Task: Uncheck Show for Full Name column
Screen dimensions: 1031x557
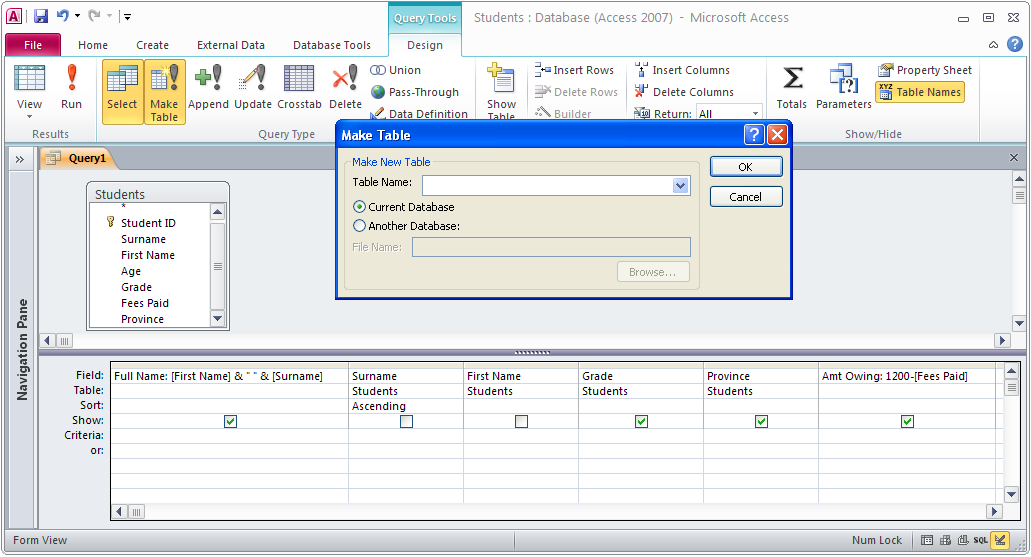Action: pyautogui.click(x=230, y=422)
